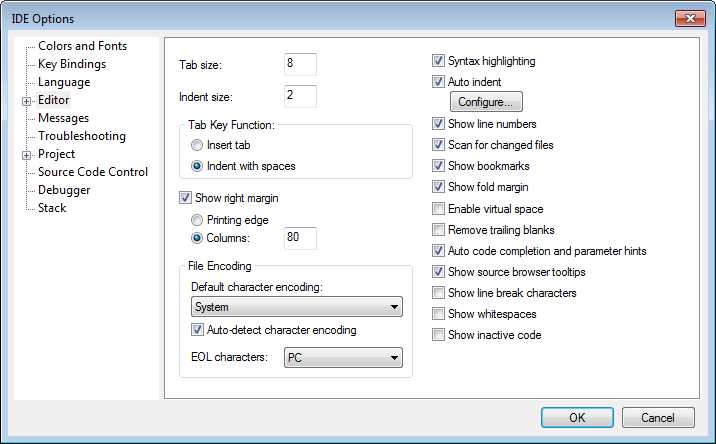716x444 pixels.
Task: Open Key Bindings options page
Action: click(x=71, y=64)
